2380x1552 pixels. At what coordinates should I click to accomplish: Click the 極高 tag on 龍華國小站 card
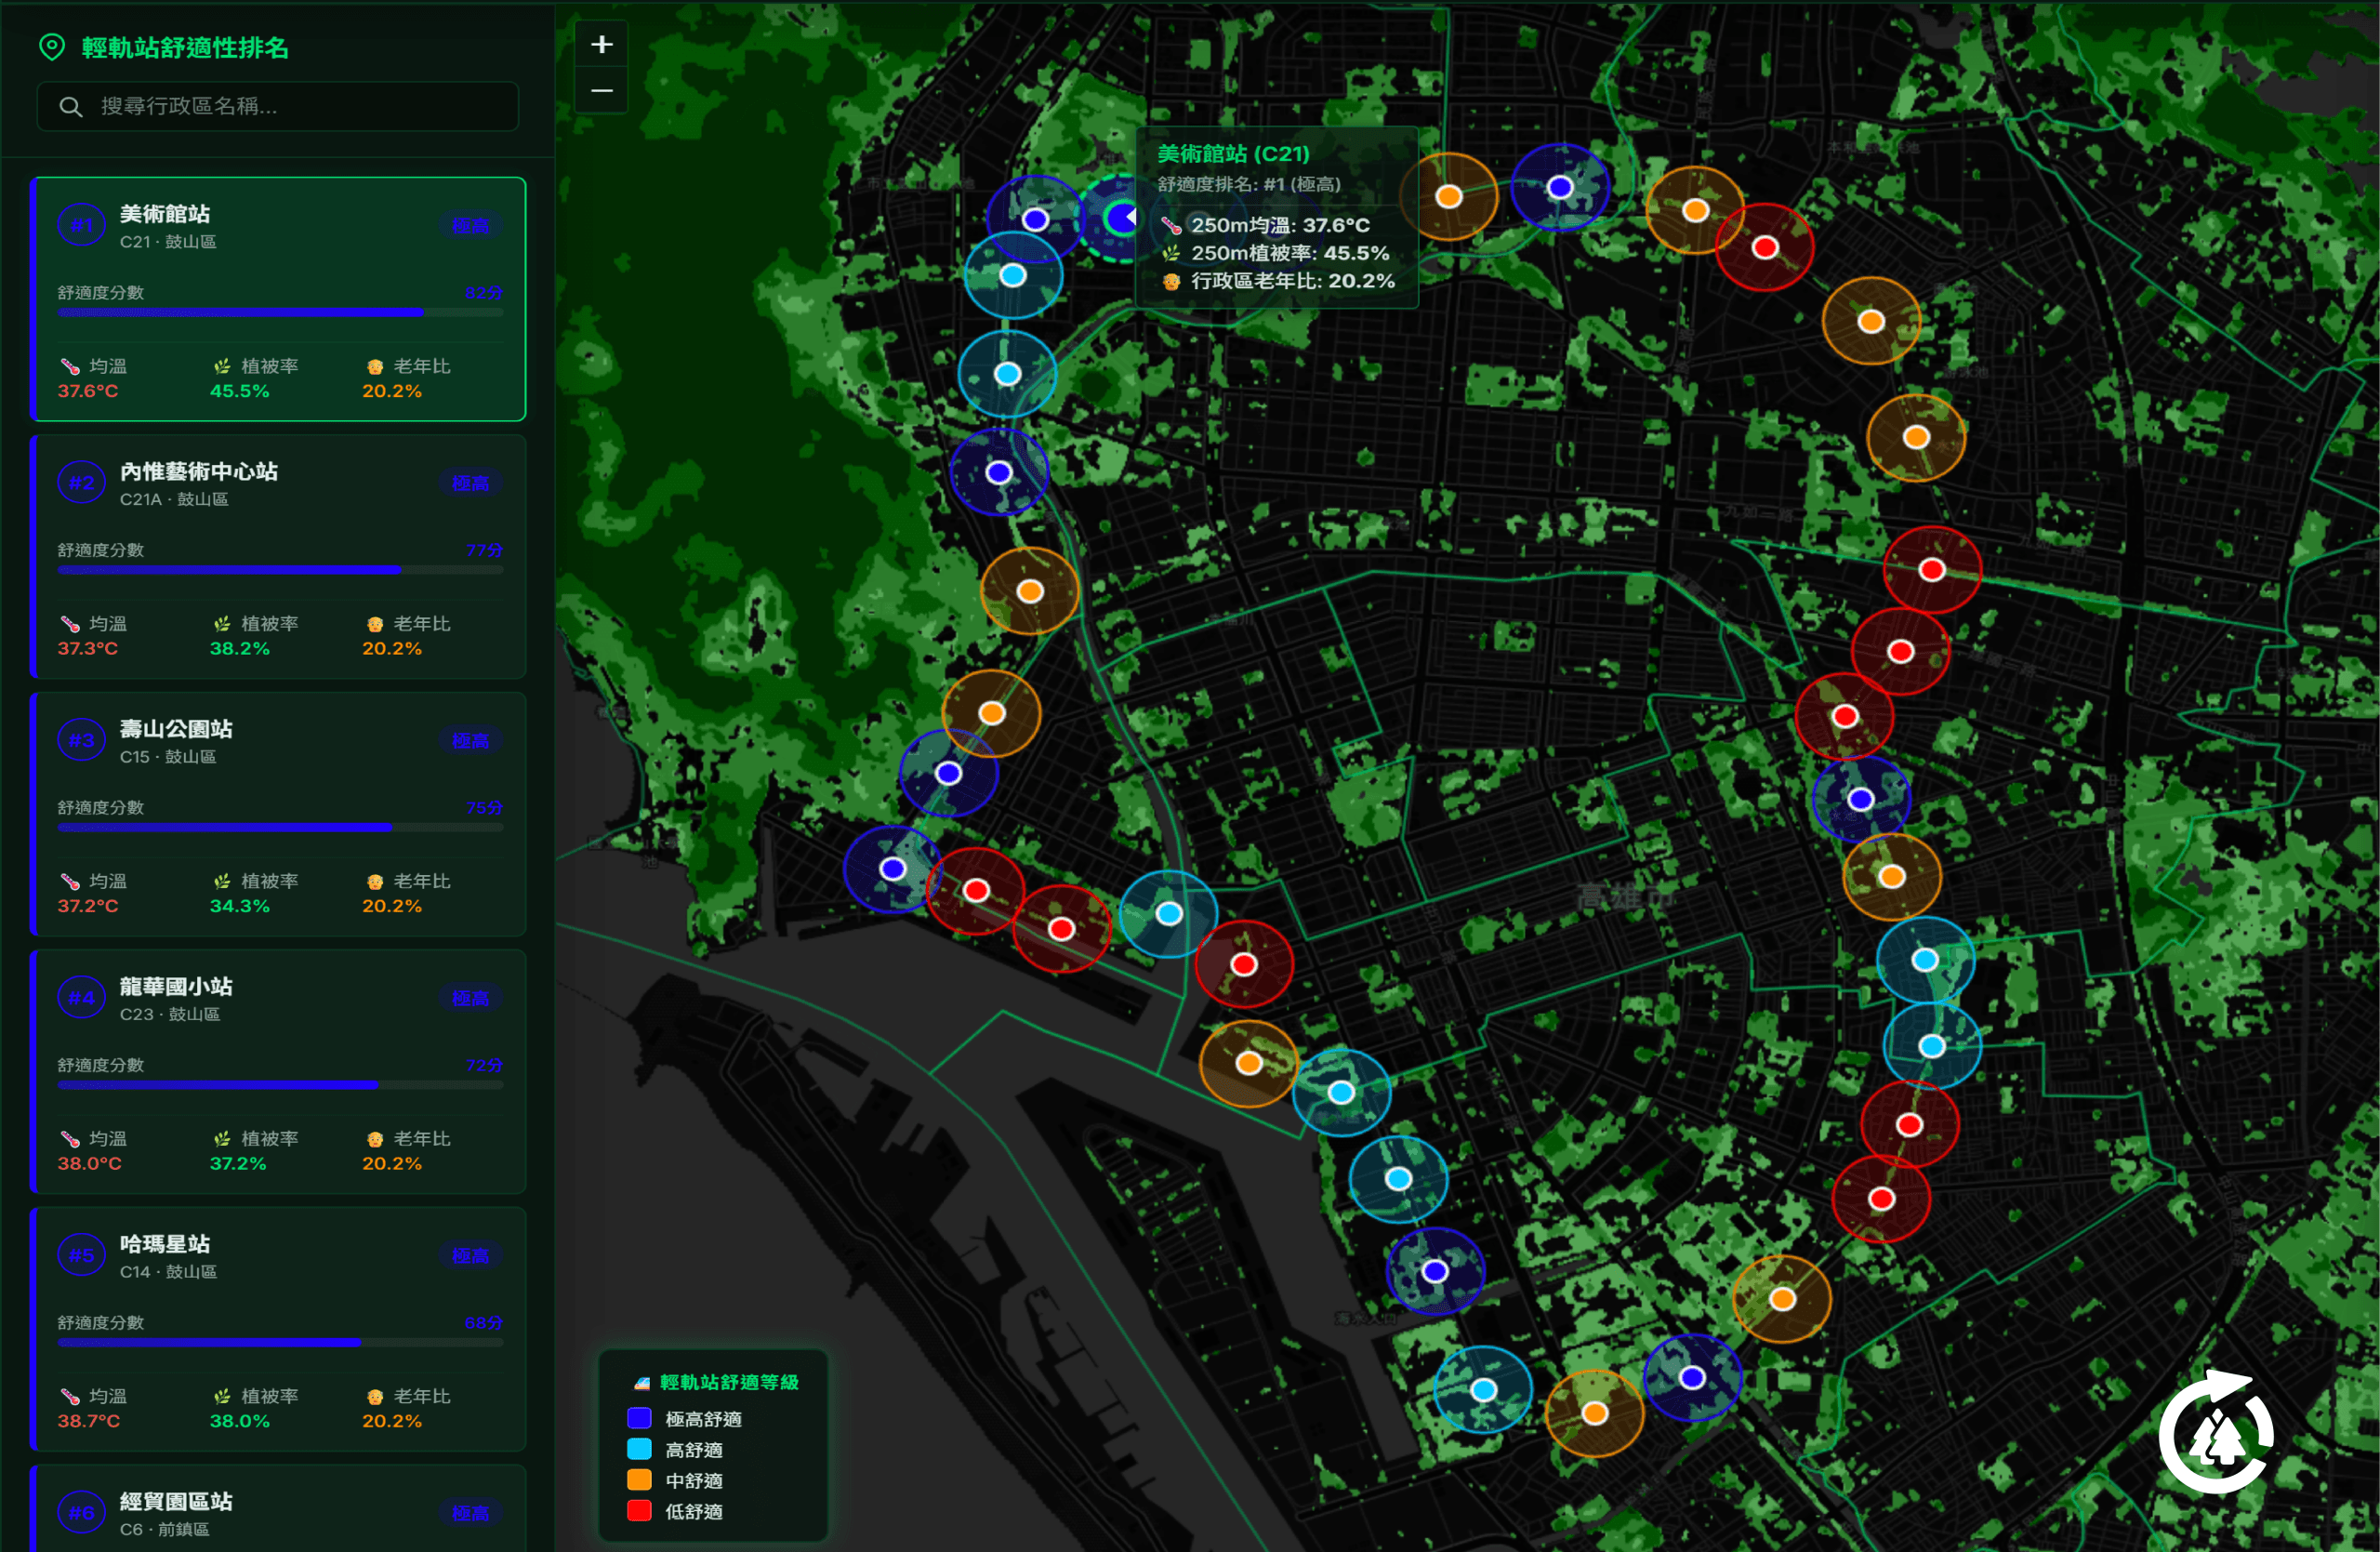[470, 998]
